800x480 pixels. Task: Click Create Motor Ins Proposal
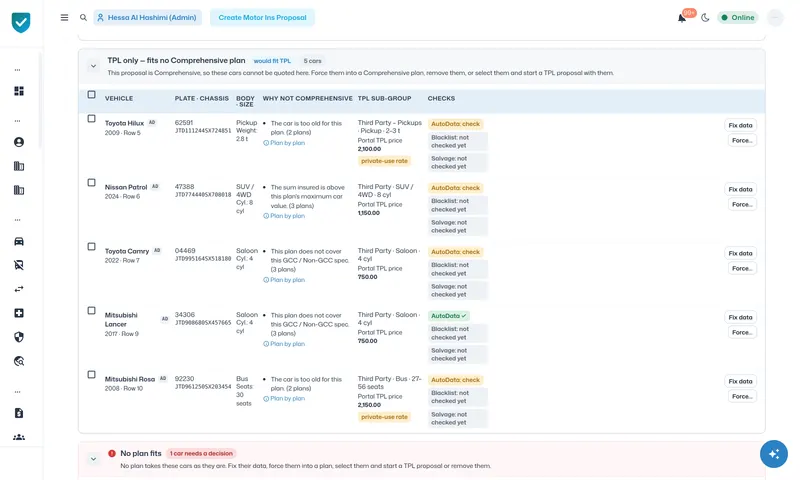pyautogui.click(x=262, y=17)
